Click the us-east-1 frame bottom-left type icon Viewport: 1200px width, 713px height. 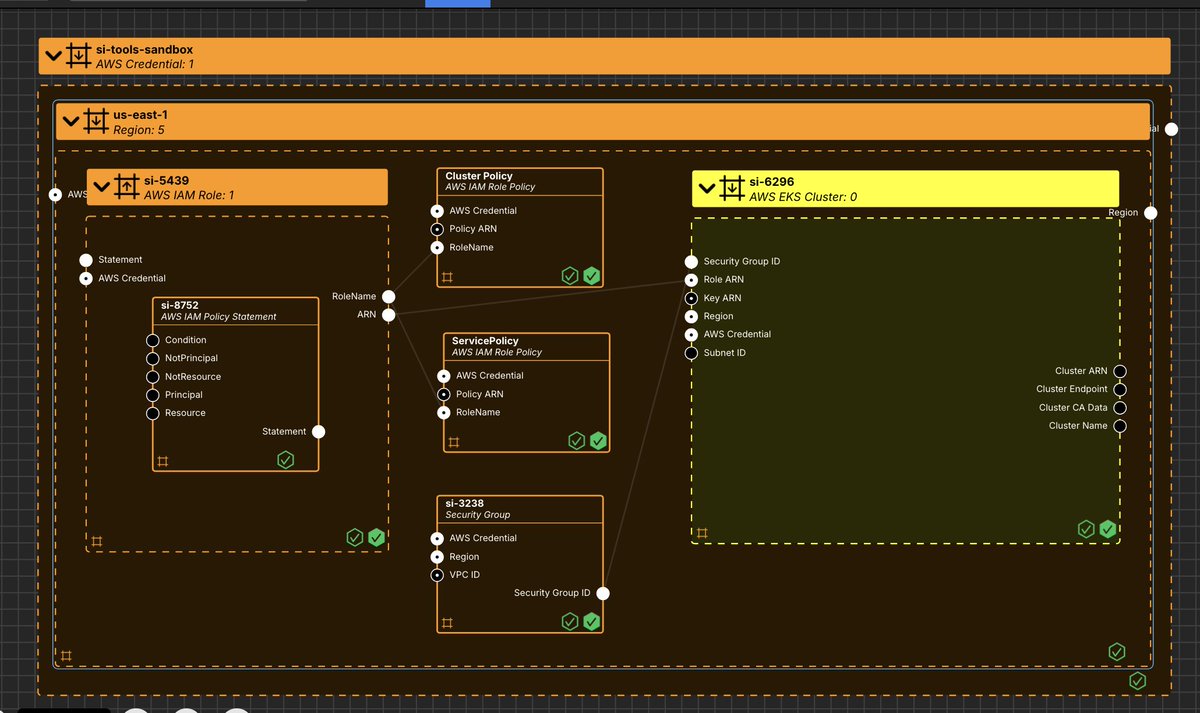click(66, 656)
